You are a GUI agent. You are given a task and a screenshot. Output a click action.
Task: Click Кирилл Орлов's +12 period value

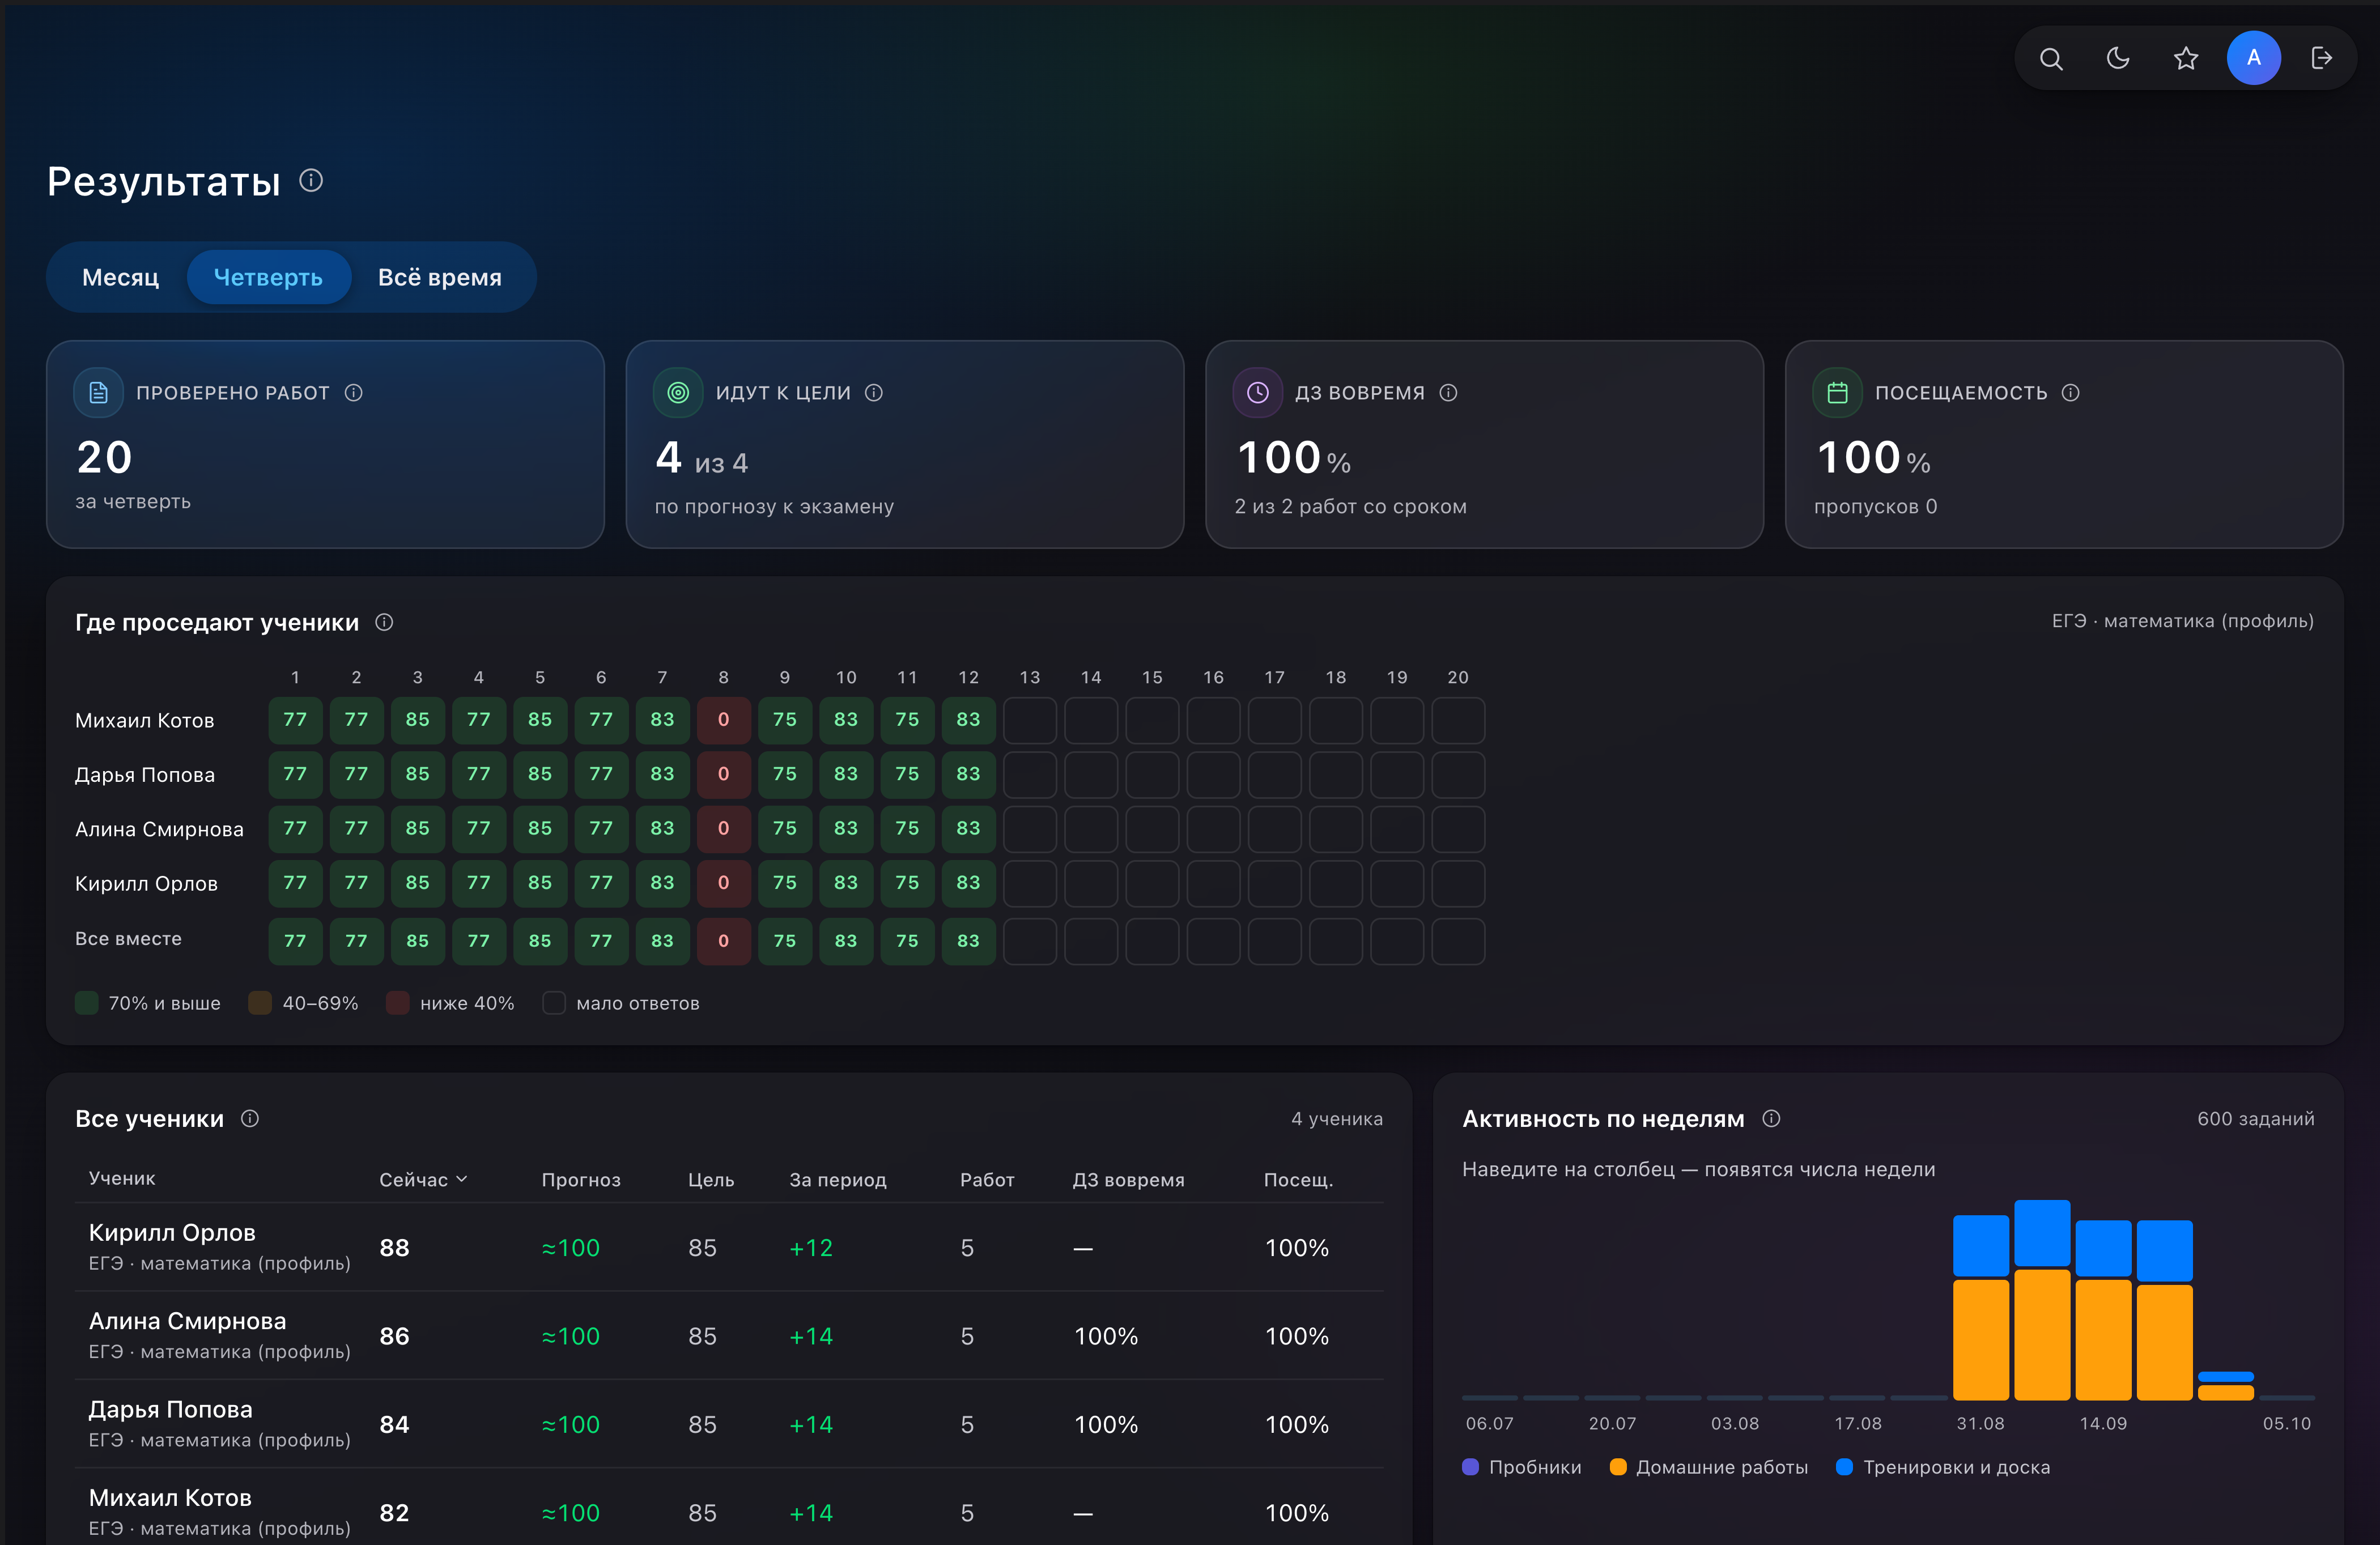point(811,1248)
